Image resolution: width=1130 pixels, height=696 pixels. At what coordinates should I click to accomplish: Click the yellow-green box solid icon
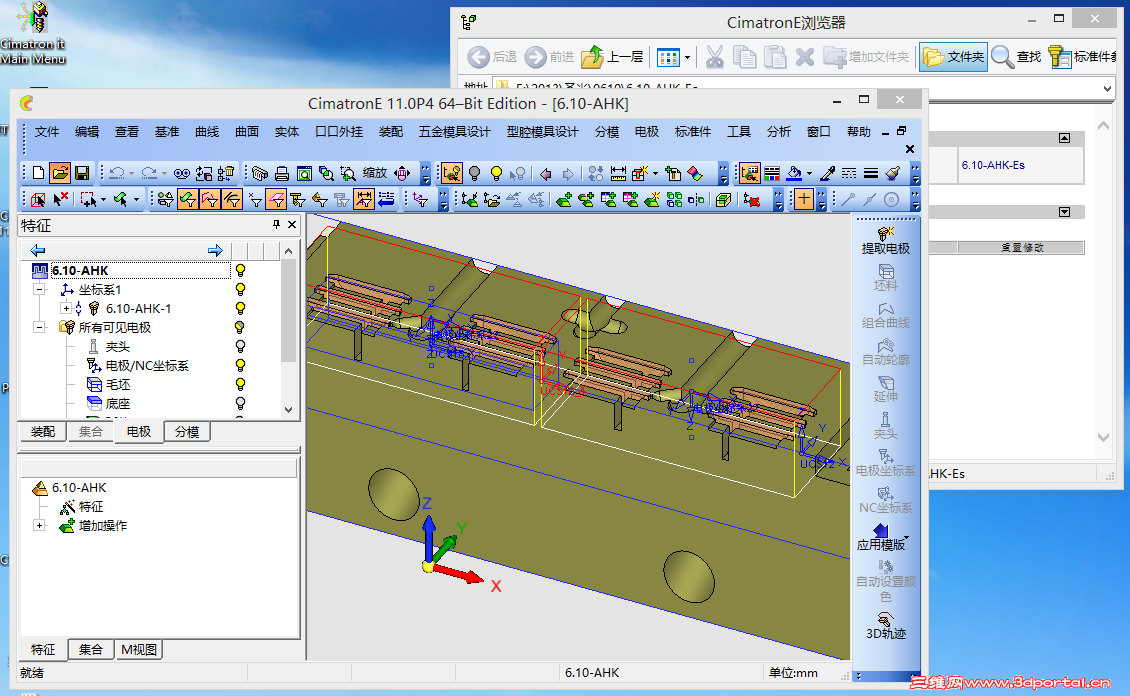tap(724, 200)
